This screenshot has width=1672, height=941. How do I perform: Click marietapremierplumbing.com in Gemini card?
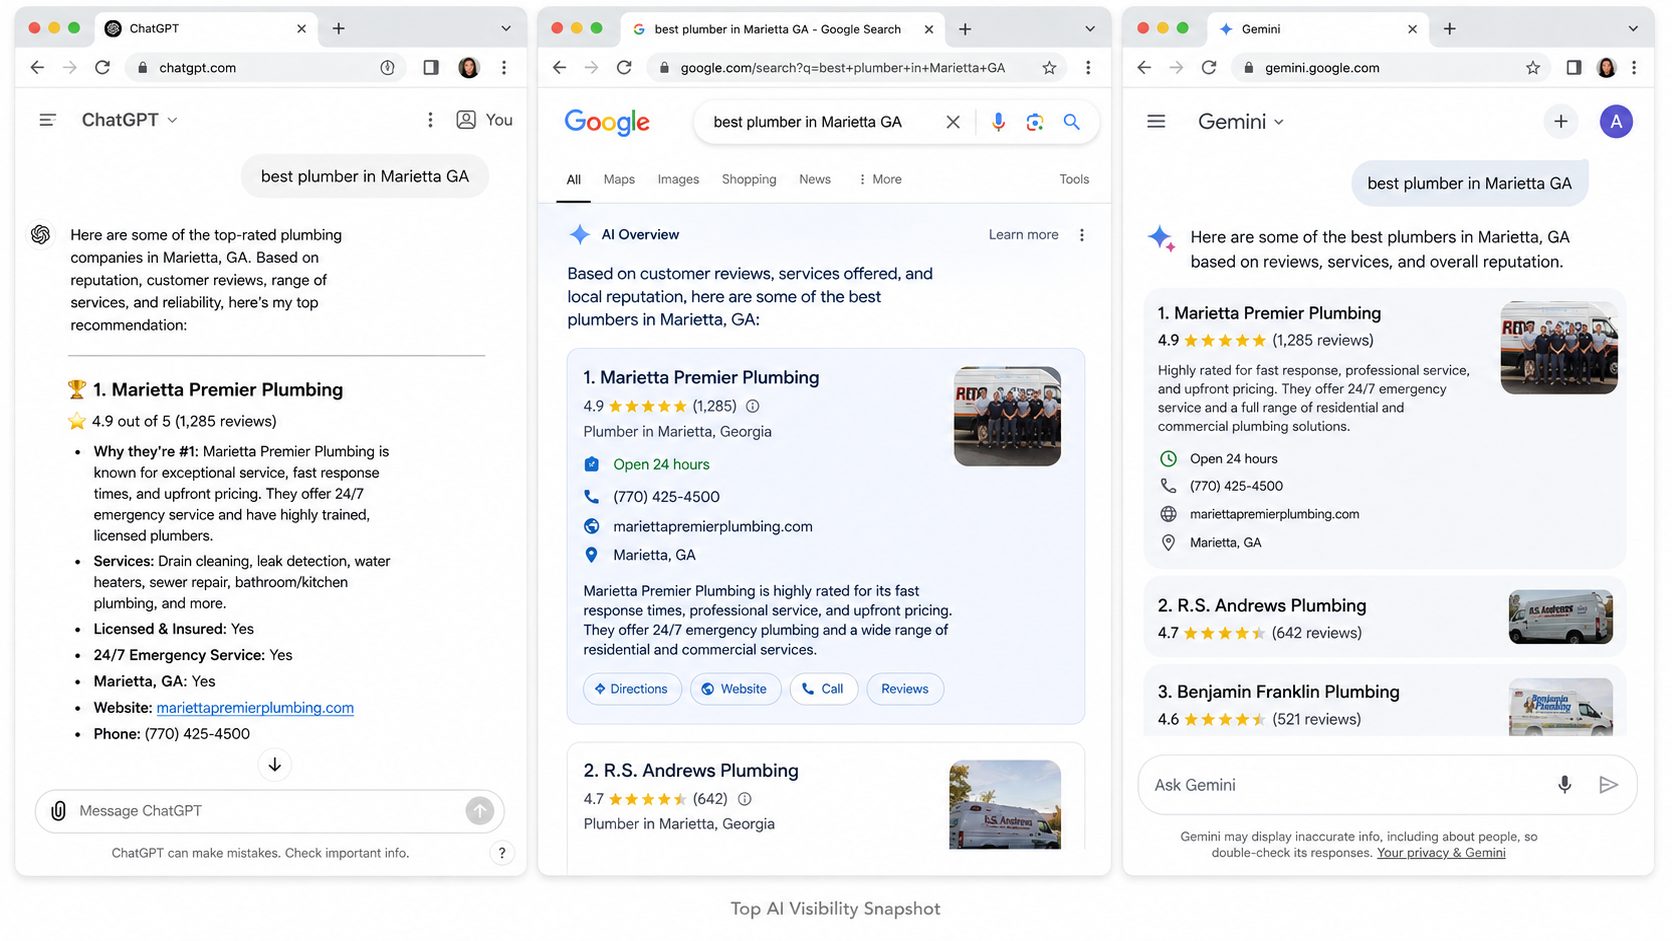pos(1274,514)
